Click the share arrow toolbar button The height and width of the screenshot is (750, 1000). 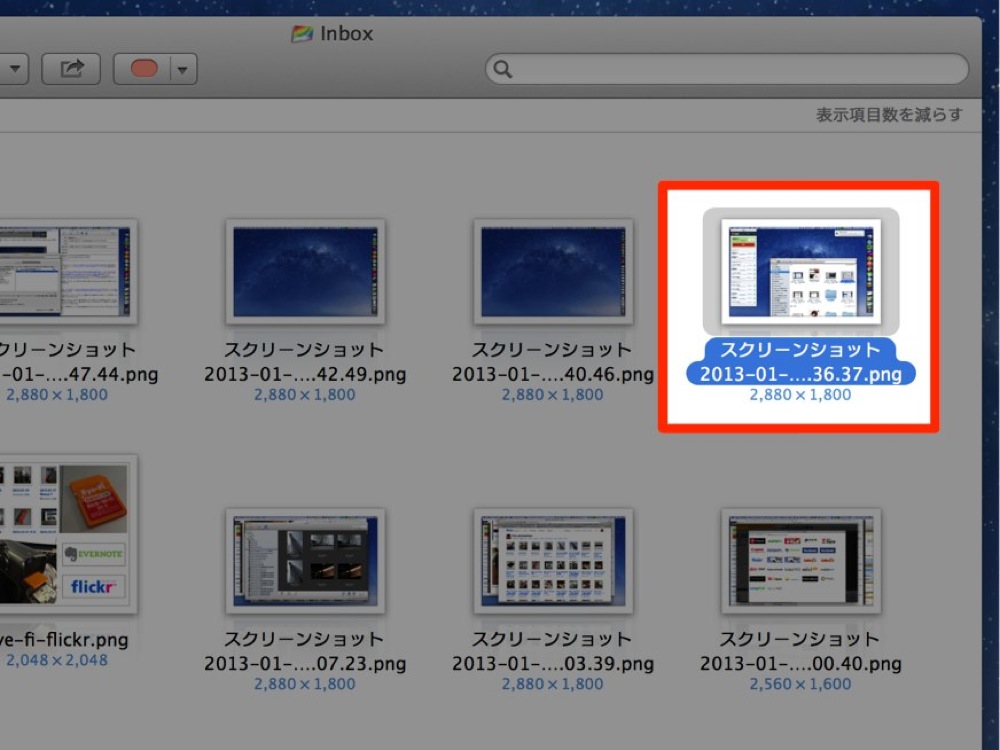(x=71, y=69)
